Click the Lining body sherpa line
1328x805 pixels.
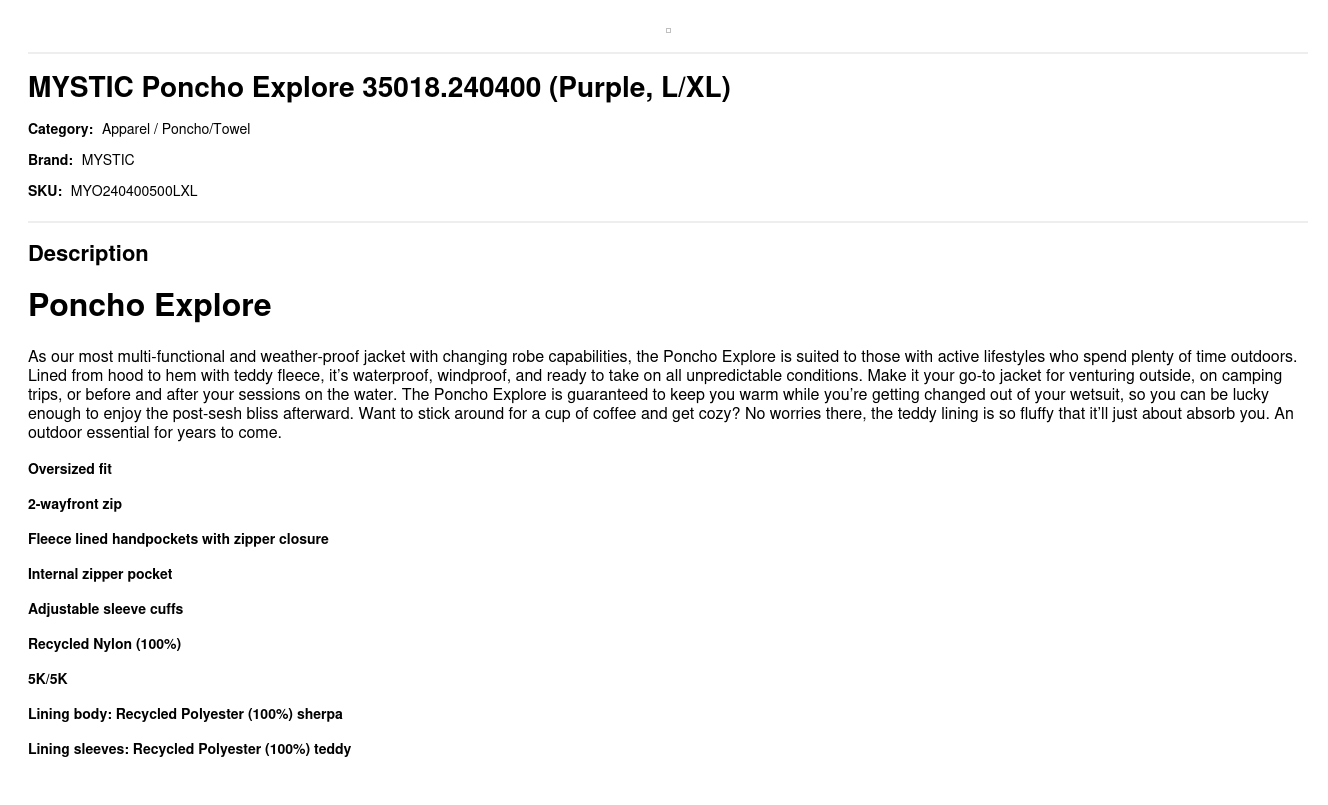(185, 715)
